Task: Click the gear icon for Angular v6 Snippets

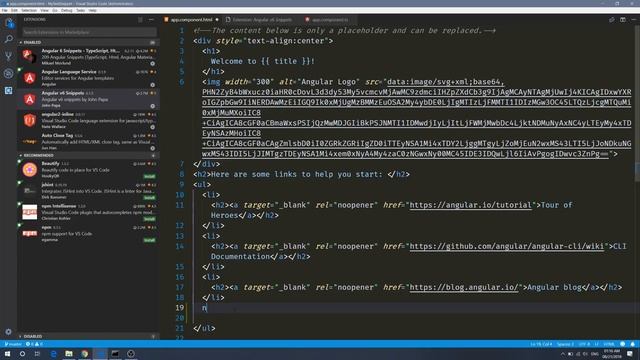Action: (x=153, y=106)
